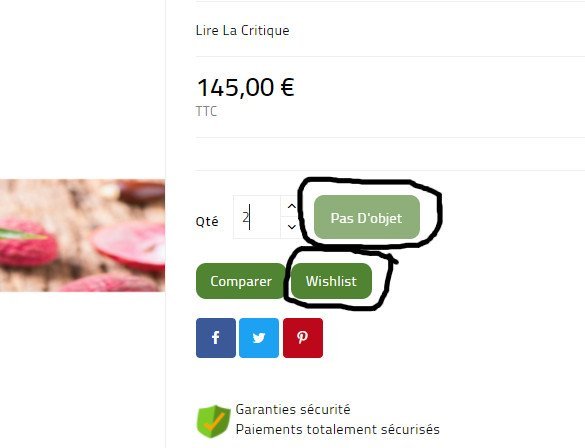585x448 pixels.
Task: Click the Comparer button
Action: coord(241,281)
